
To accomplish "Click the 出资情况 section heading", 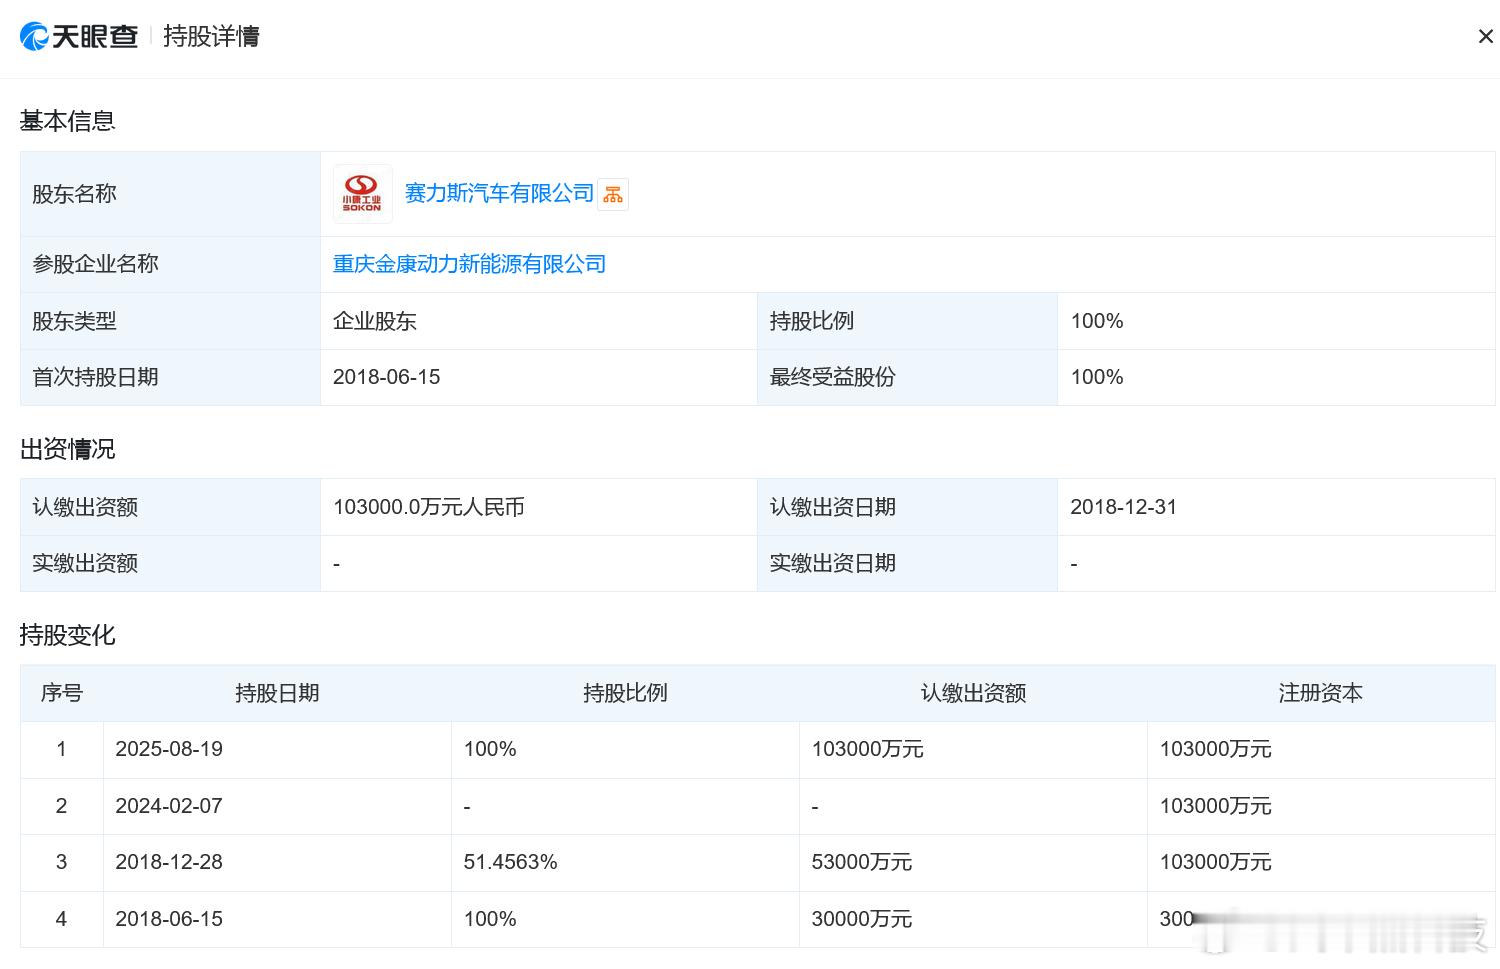I will click(68, 449).
